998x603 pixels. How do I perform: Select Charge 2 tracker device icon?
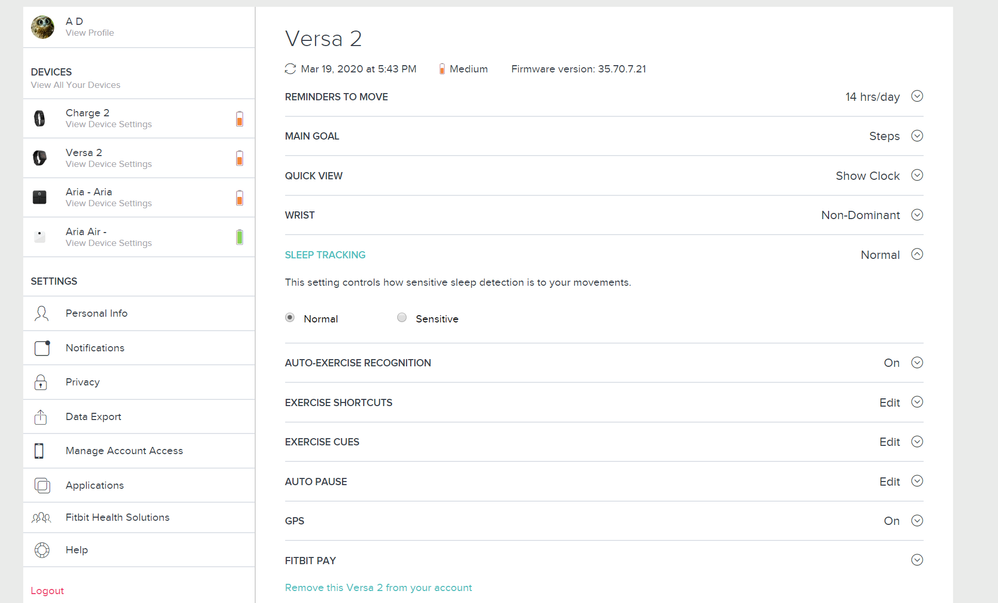39,118
